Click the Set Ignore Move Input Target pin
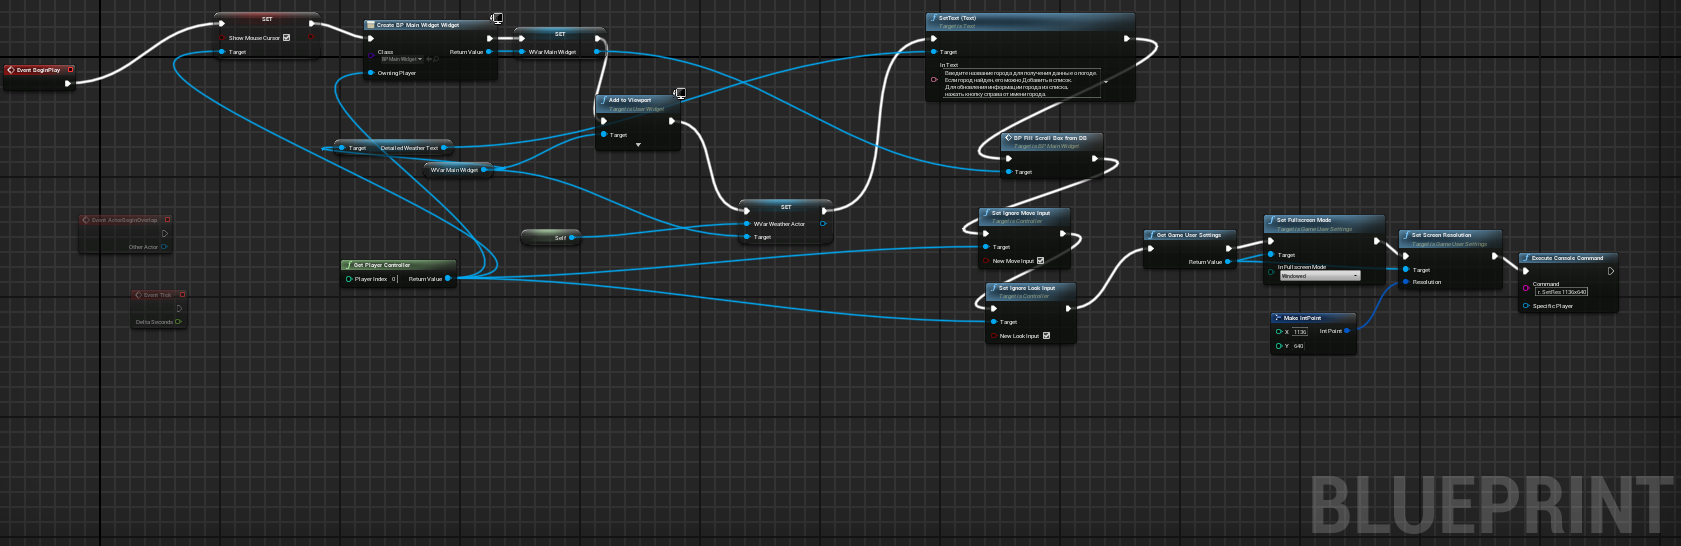Image resolution: width=1681 pixels, height=546 pixels. point(986,247)
